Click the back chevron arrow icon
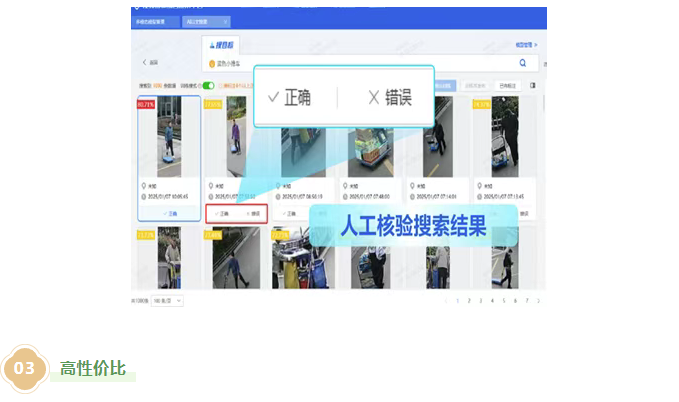The width and height of the screenshot is (679, 402). pyautogui.click(x=144, y=62)
